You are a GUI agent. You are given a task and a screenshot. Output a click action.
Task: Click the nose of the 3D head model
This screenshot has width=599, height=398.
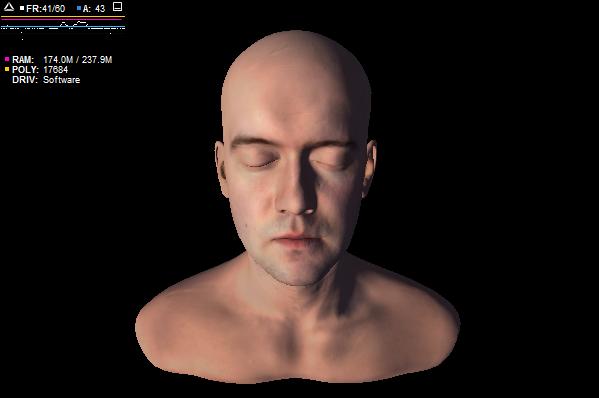(296, 191)
